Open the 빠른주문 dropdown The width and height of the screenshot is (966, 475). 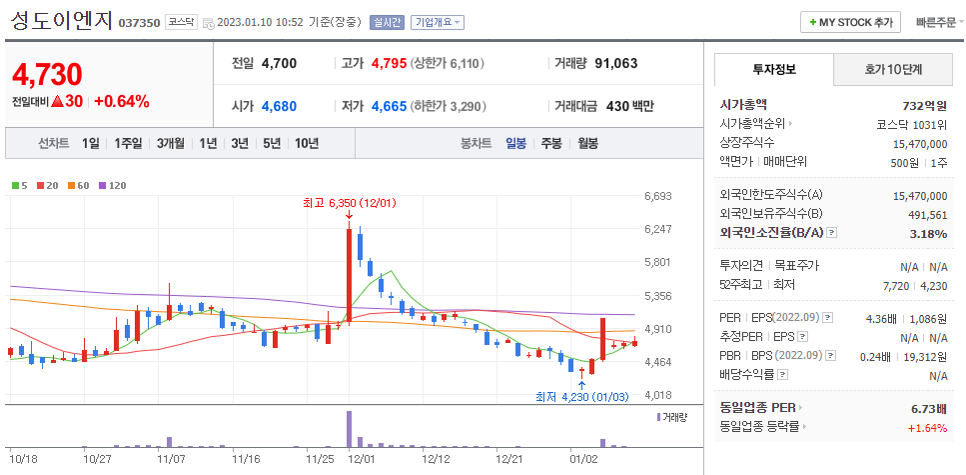point(940,23)
